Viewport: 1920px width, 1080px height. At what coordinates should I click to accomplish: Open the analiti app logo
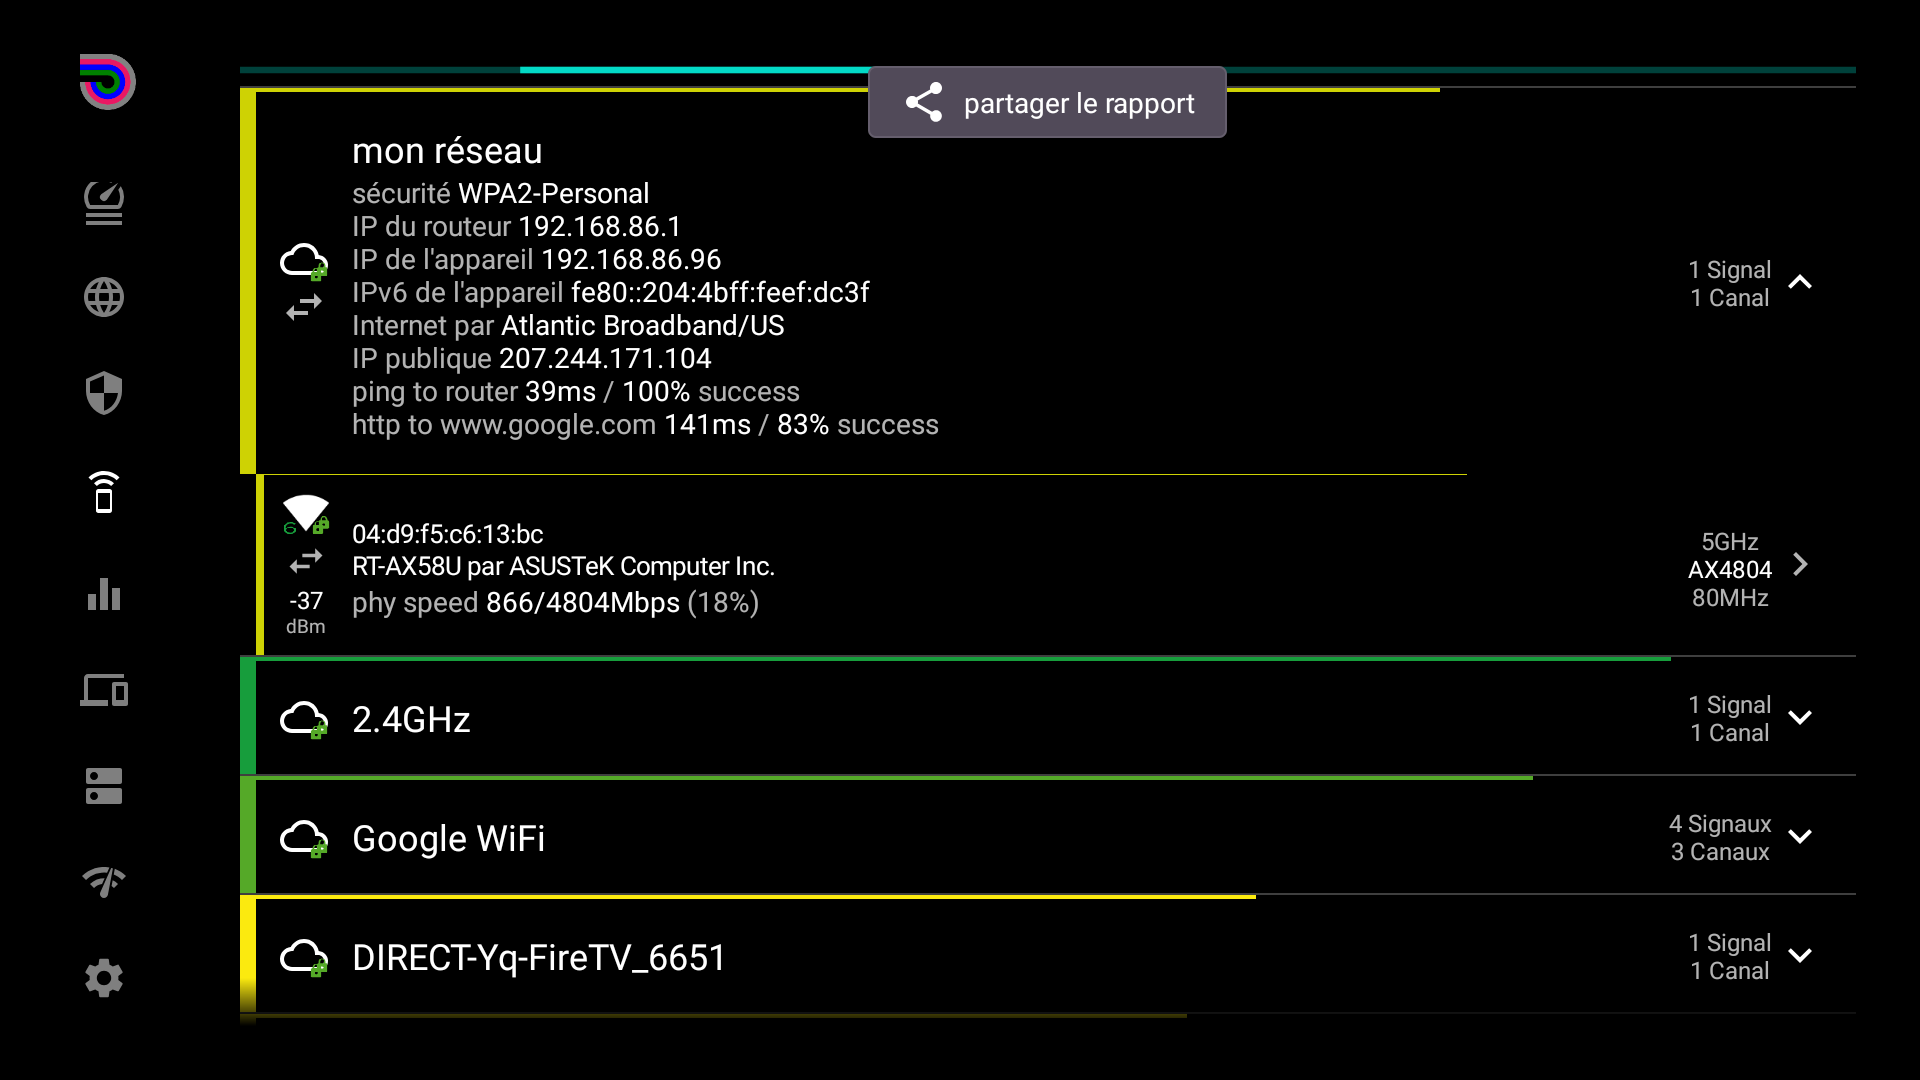[104, 82]
